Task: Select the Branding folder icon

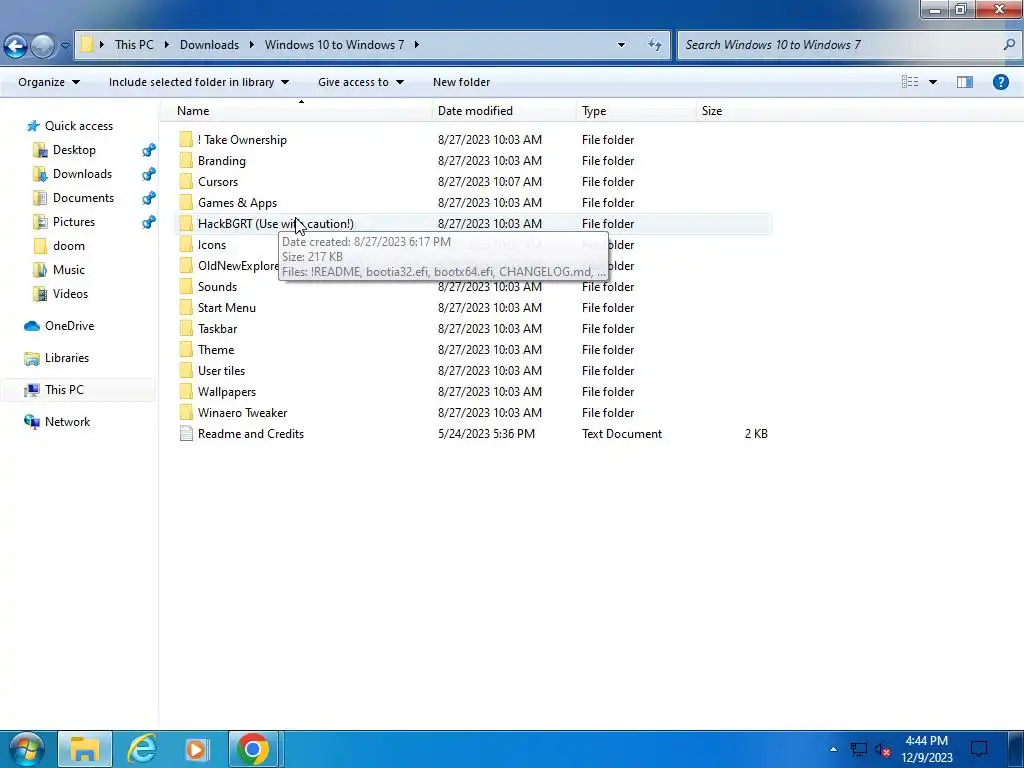Action: pyautogui.click(x=186, y=160)
